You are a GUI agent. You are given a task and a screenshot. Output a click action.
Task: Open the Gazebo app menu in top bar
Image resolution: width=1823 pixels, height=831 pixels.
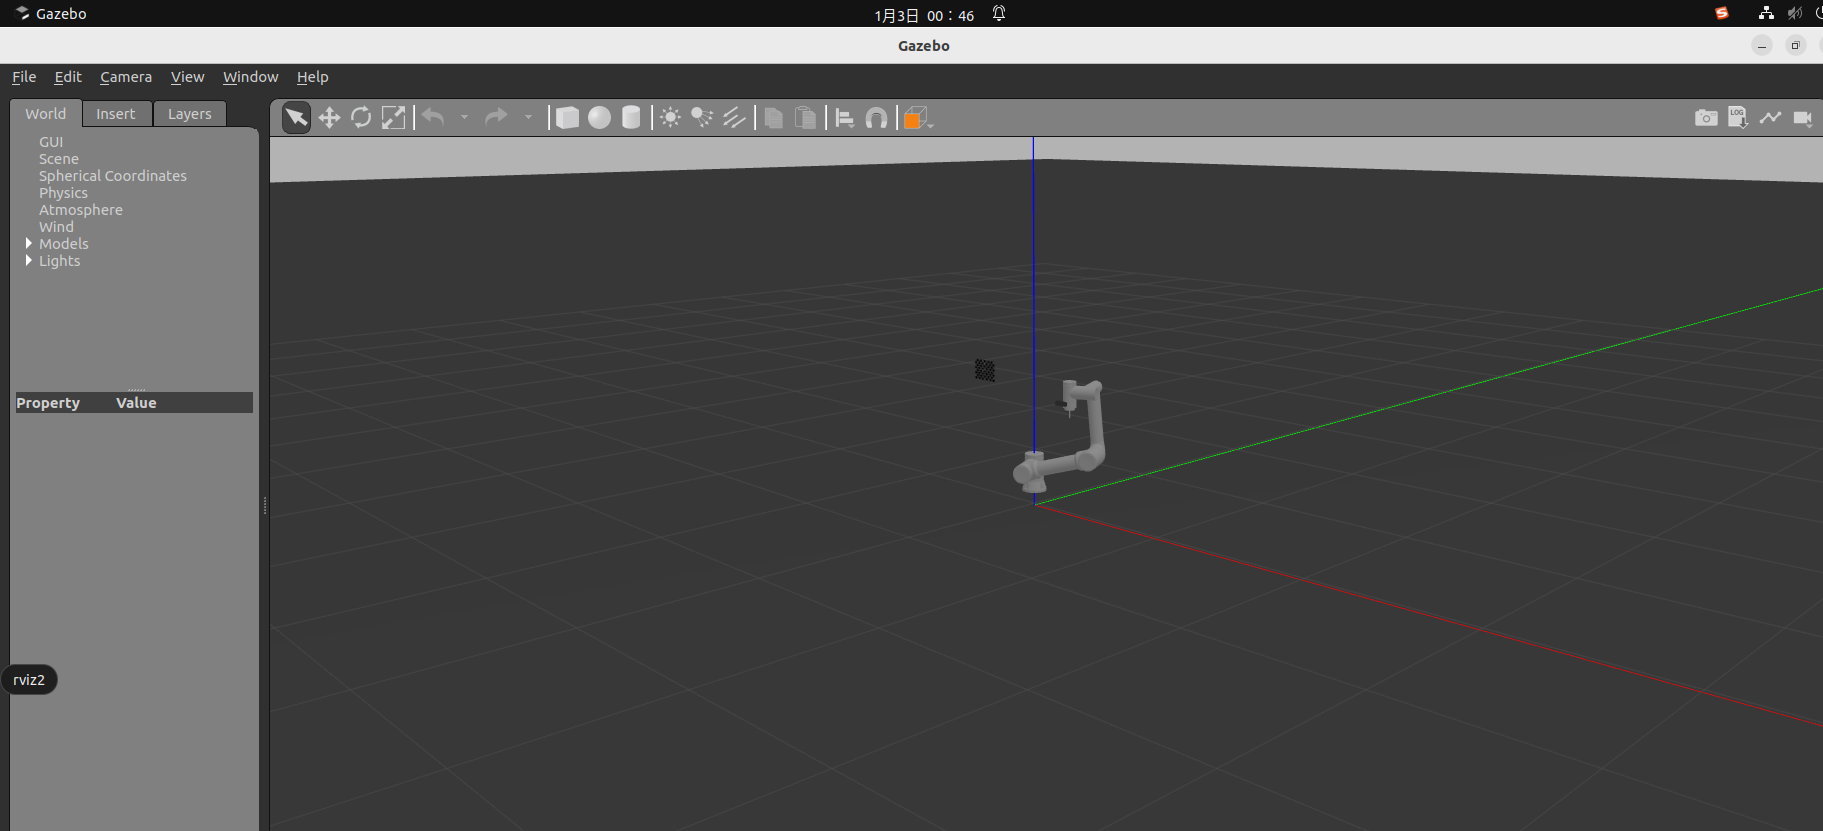pos(51,14)
